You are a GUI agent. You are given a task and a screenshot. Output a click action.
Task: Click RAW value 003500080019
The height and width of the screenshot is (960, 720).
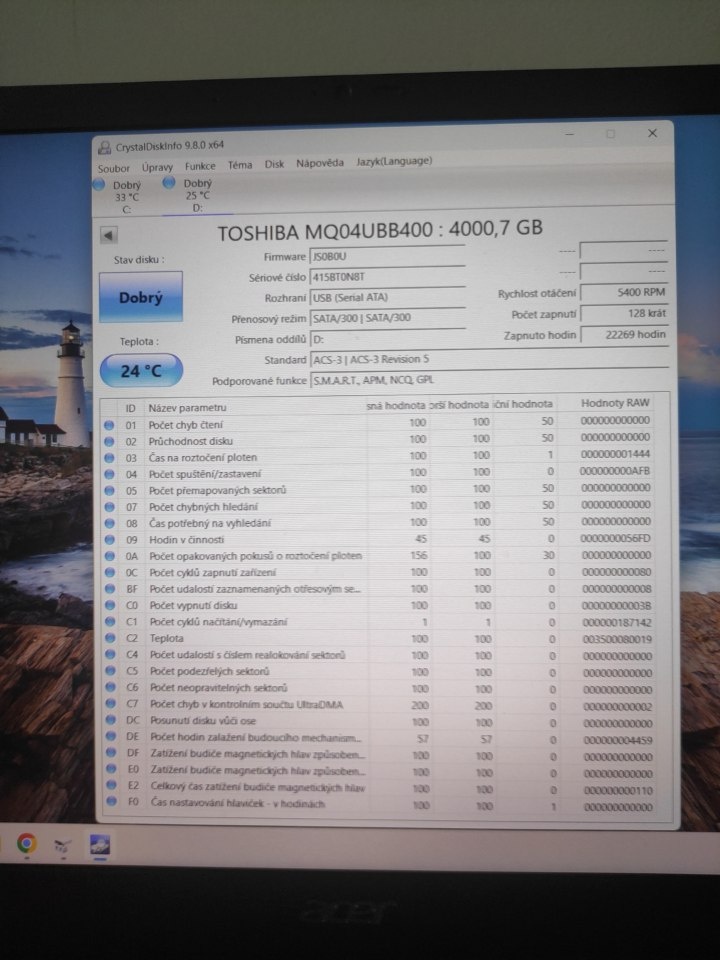click(617, 639)
